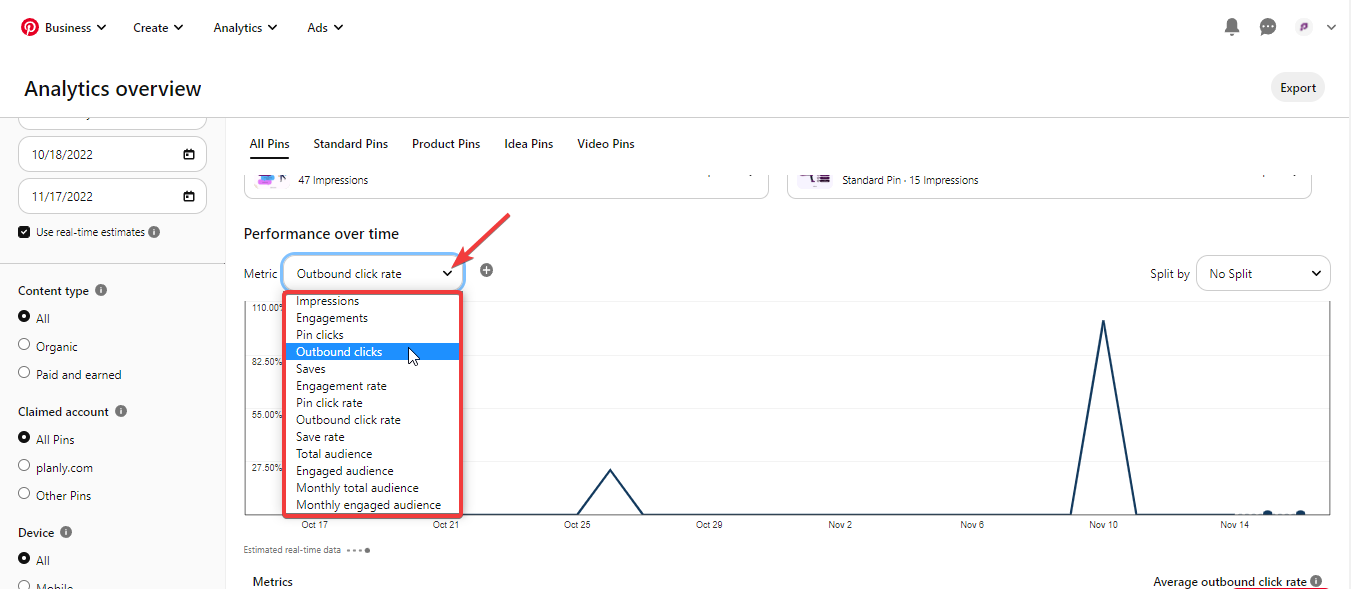Select All under Device
The image size is (1351, 589).
click(x=24, y=559)
